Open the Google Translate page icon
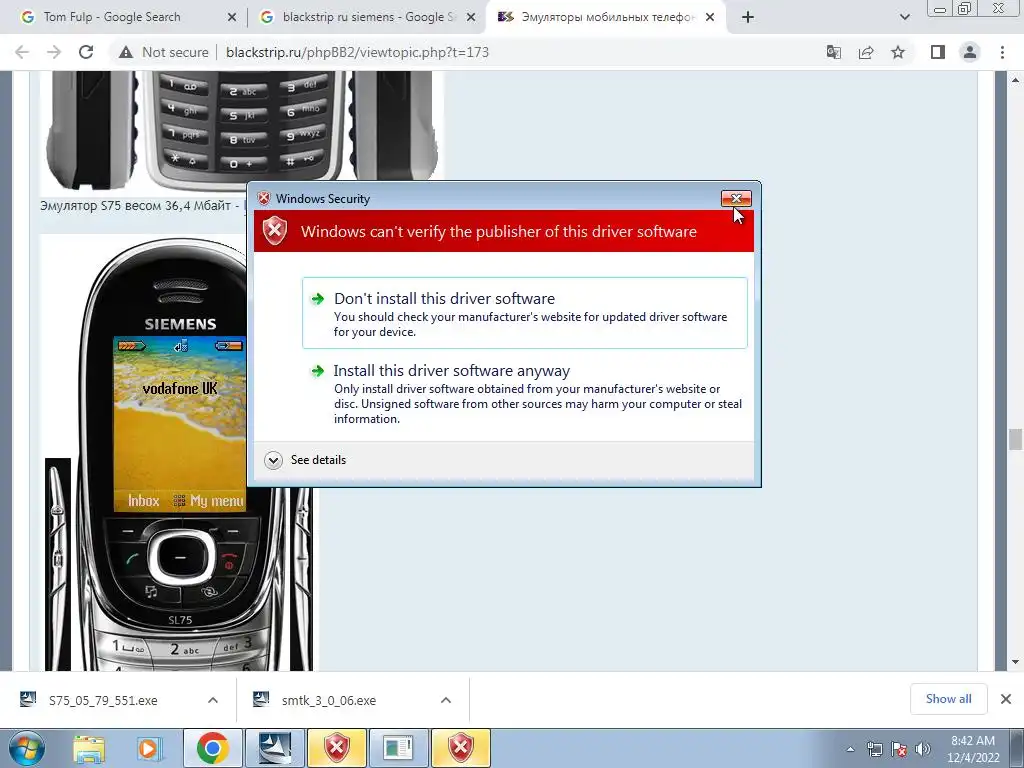 coord(834,52)
